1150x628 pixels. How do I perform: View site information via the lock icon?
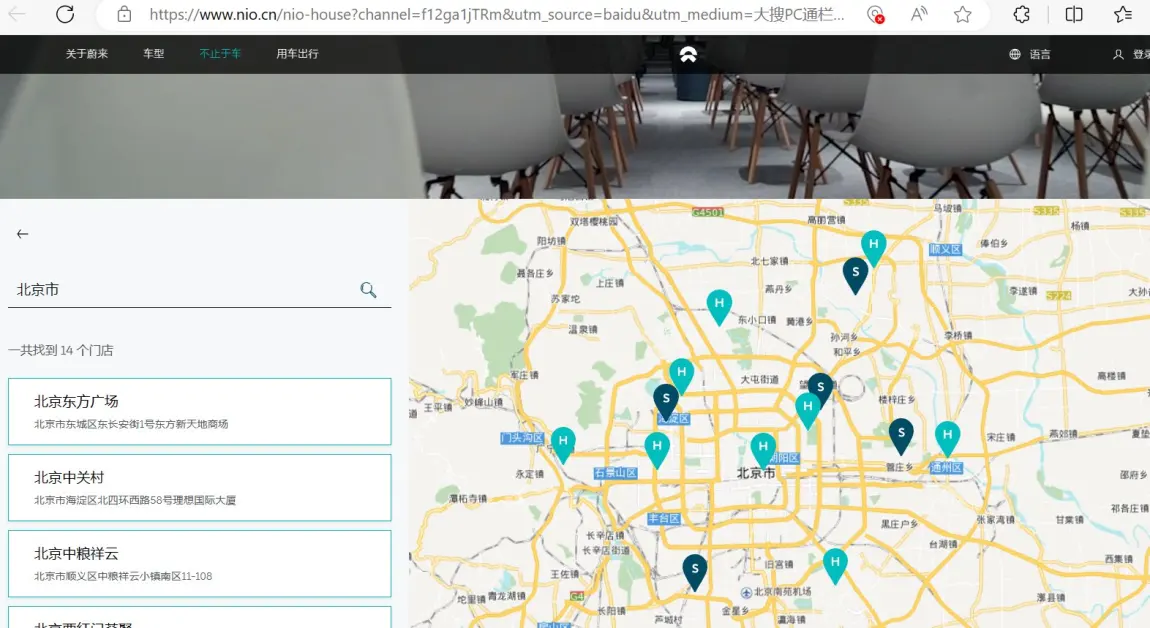pyautogui.click(x=124, y=14)
